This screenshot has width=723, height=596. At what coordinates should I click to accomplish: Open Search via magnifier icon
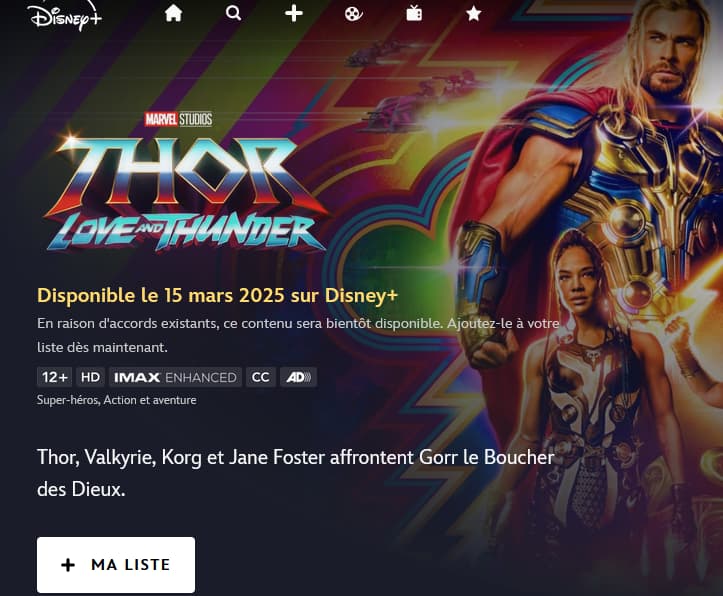pyautogui.click(x=233, y=13)
